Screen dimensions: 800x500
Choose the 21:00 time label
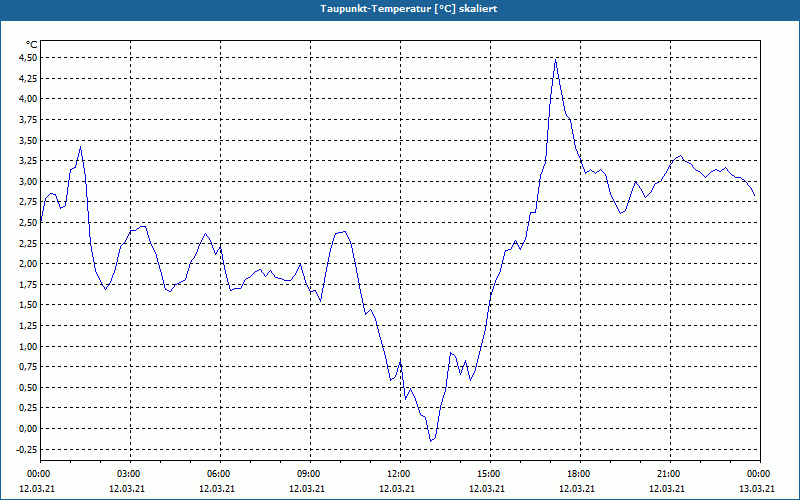(x=668, y=474)
